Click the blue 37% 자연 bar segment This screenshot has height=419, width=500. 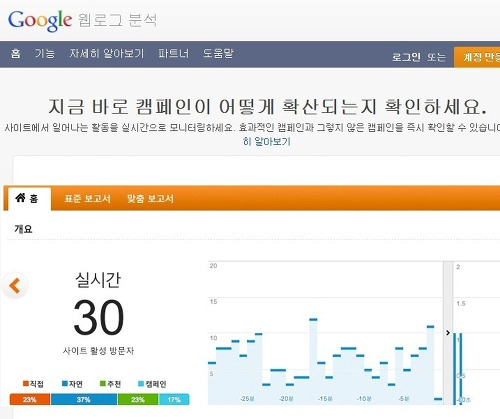click(x=84, y=399)
